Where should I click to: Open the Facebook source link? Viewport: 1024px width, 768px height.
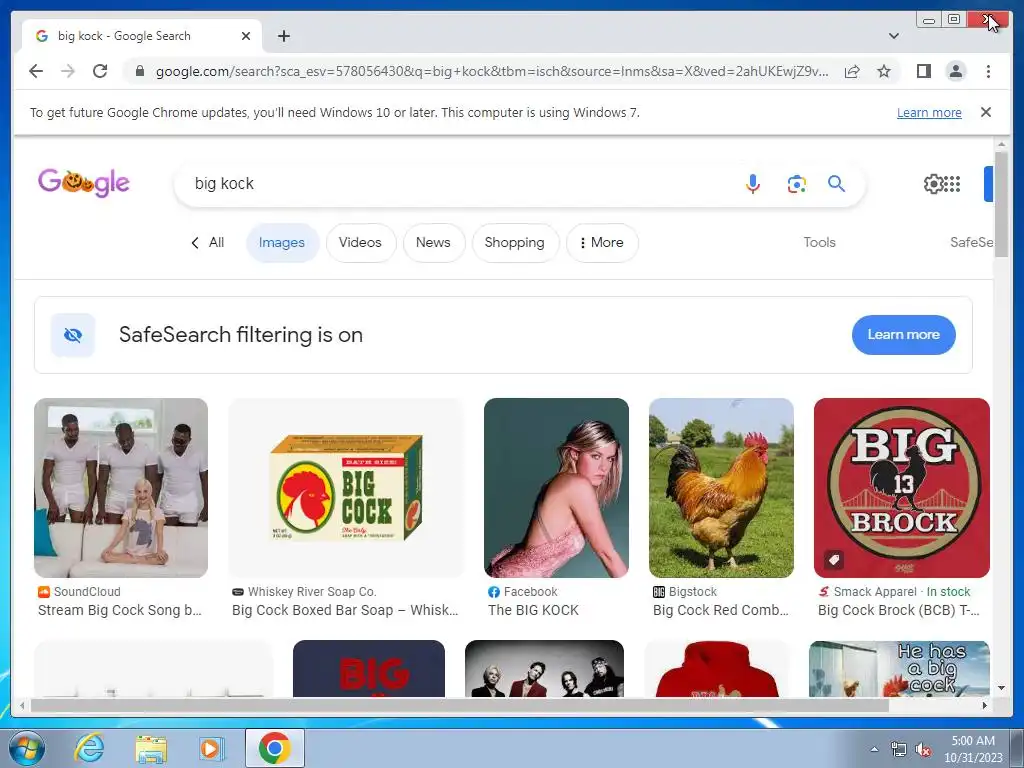point(522,592)
